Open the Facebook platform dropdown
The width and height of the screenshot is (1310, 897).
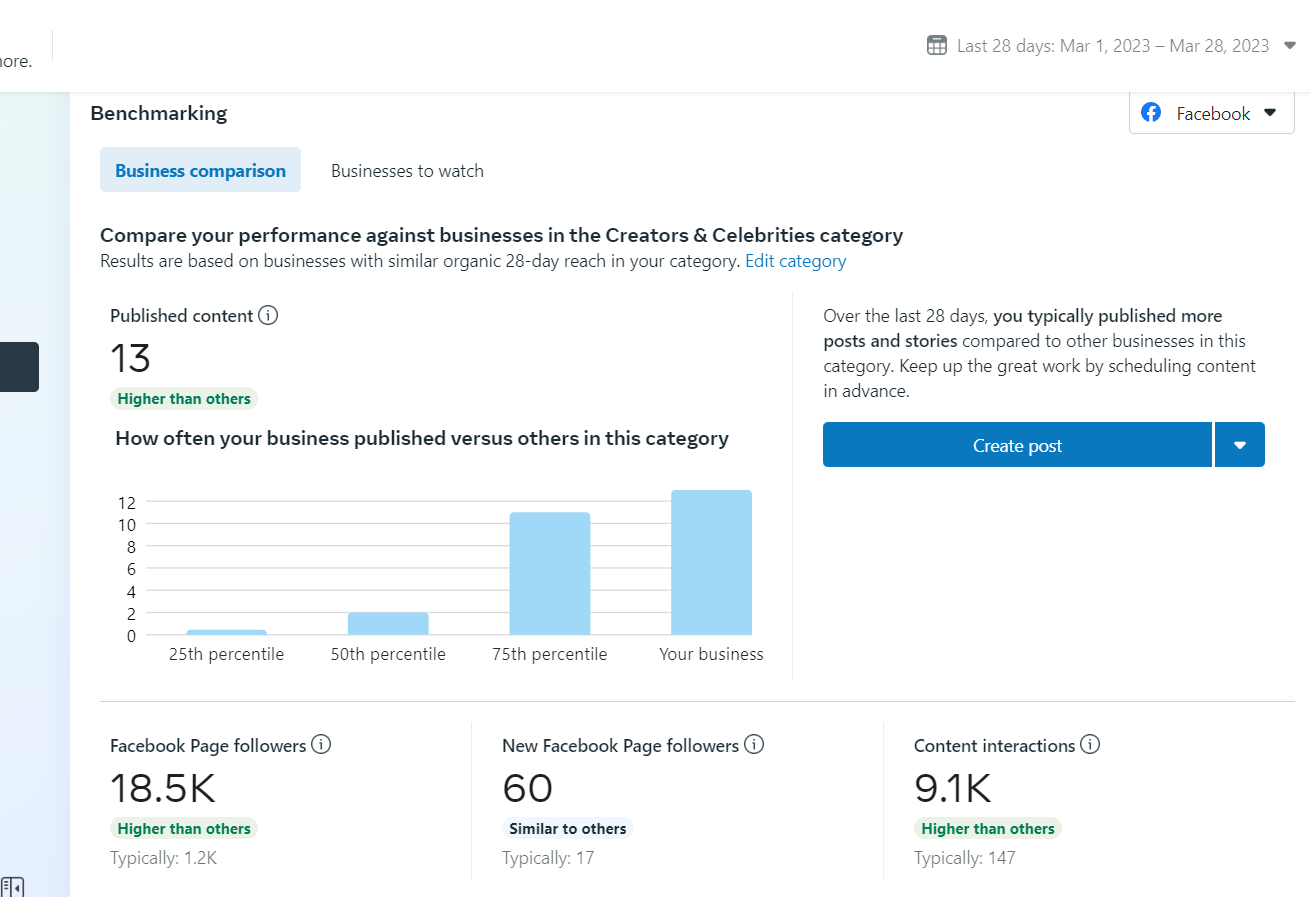click(x=1211, y=113)
